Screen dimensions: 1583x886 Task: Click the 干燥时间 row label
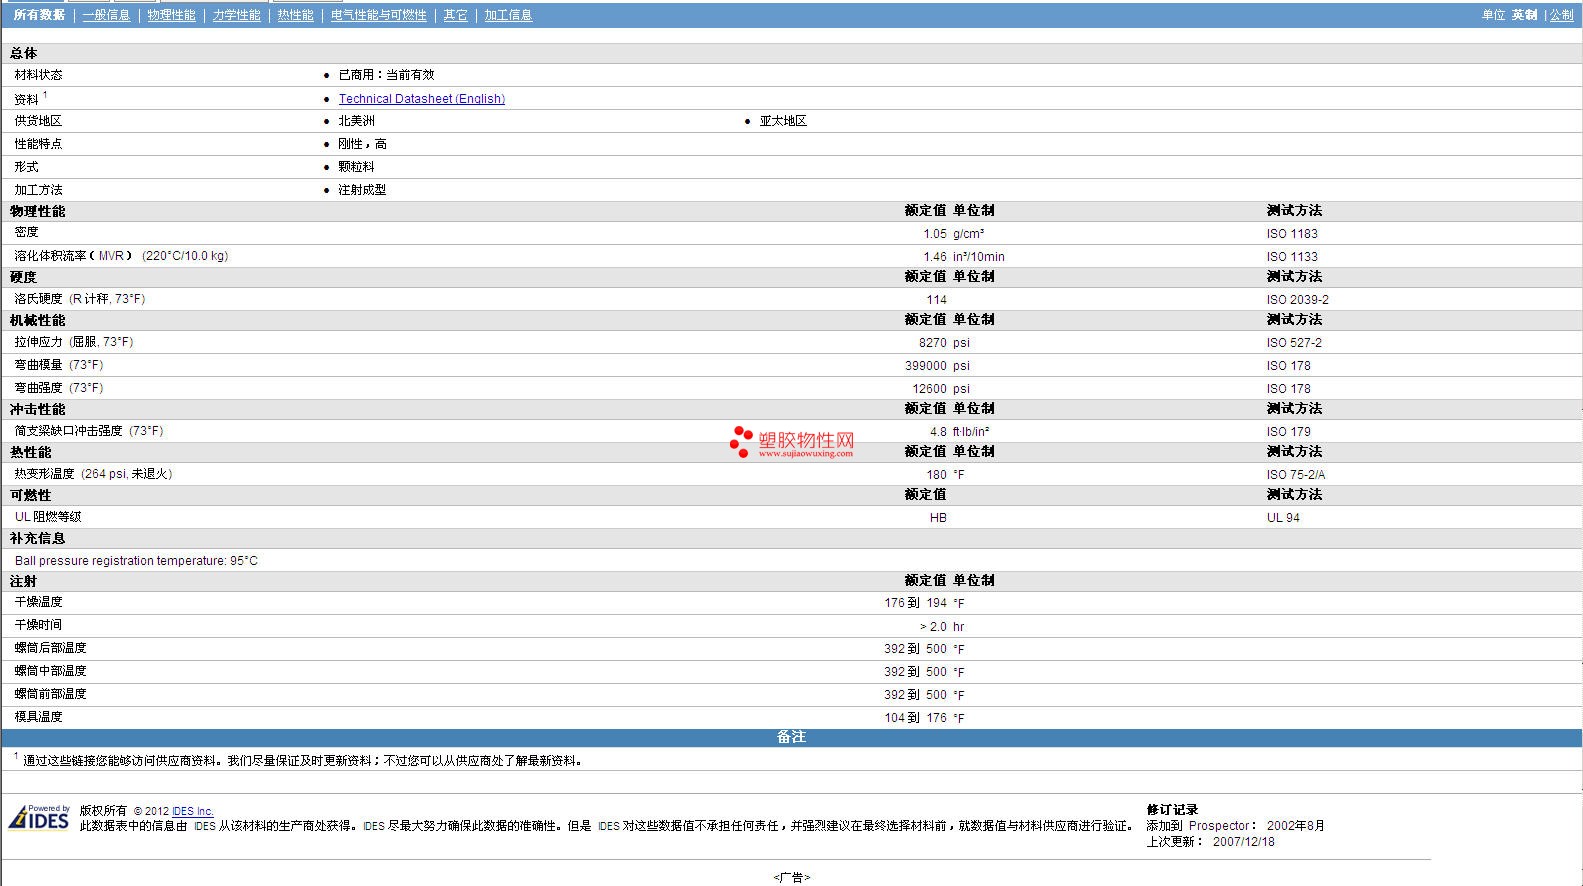click(x=38, y=625)
